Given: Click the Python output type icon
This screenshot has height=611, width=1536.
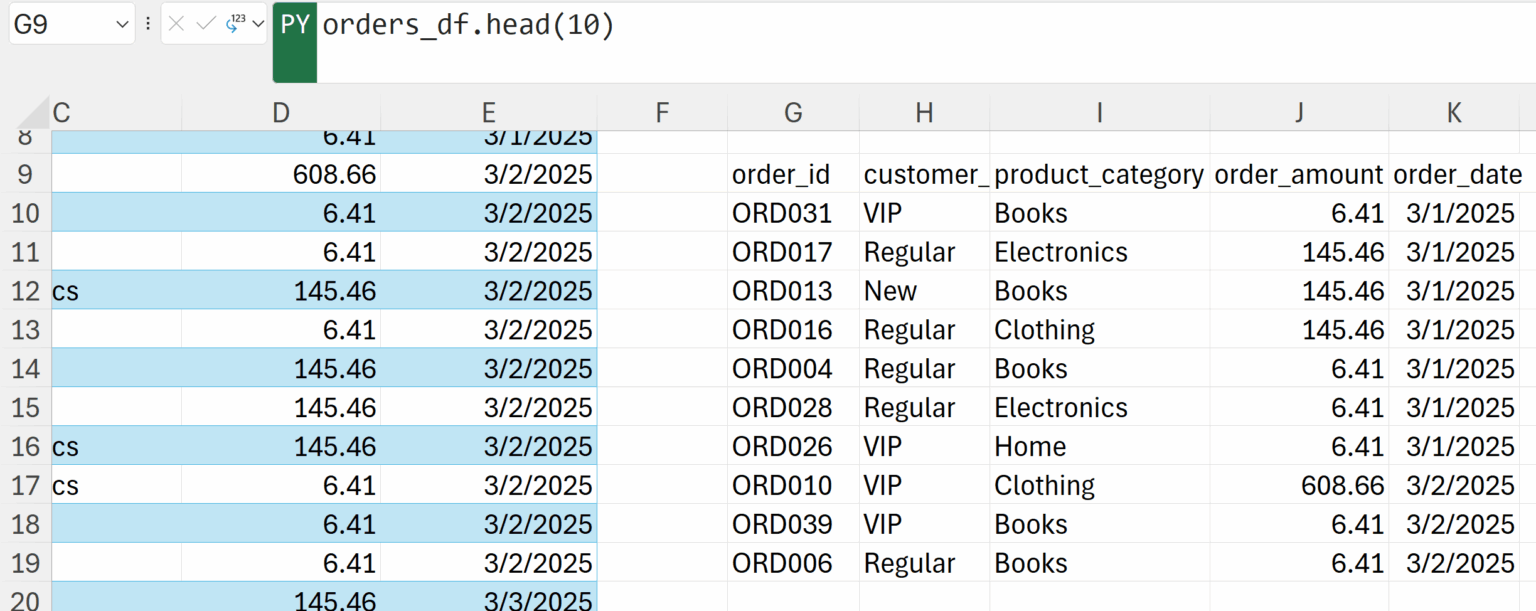Looking at the screenshot, I should pyautogui.click(x=236, y=23).
